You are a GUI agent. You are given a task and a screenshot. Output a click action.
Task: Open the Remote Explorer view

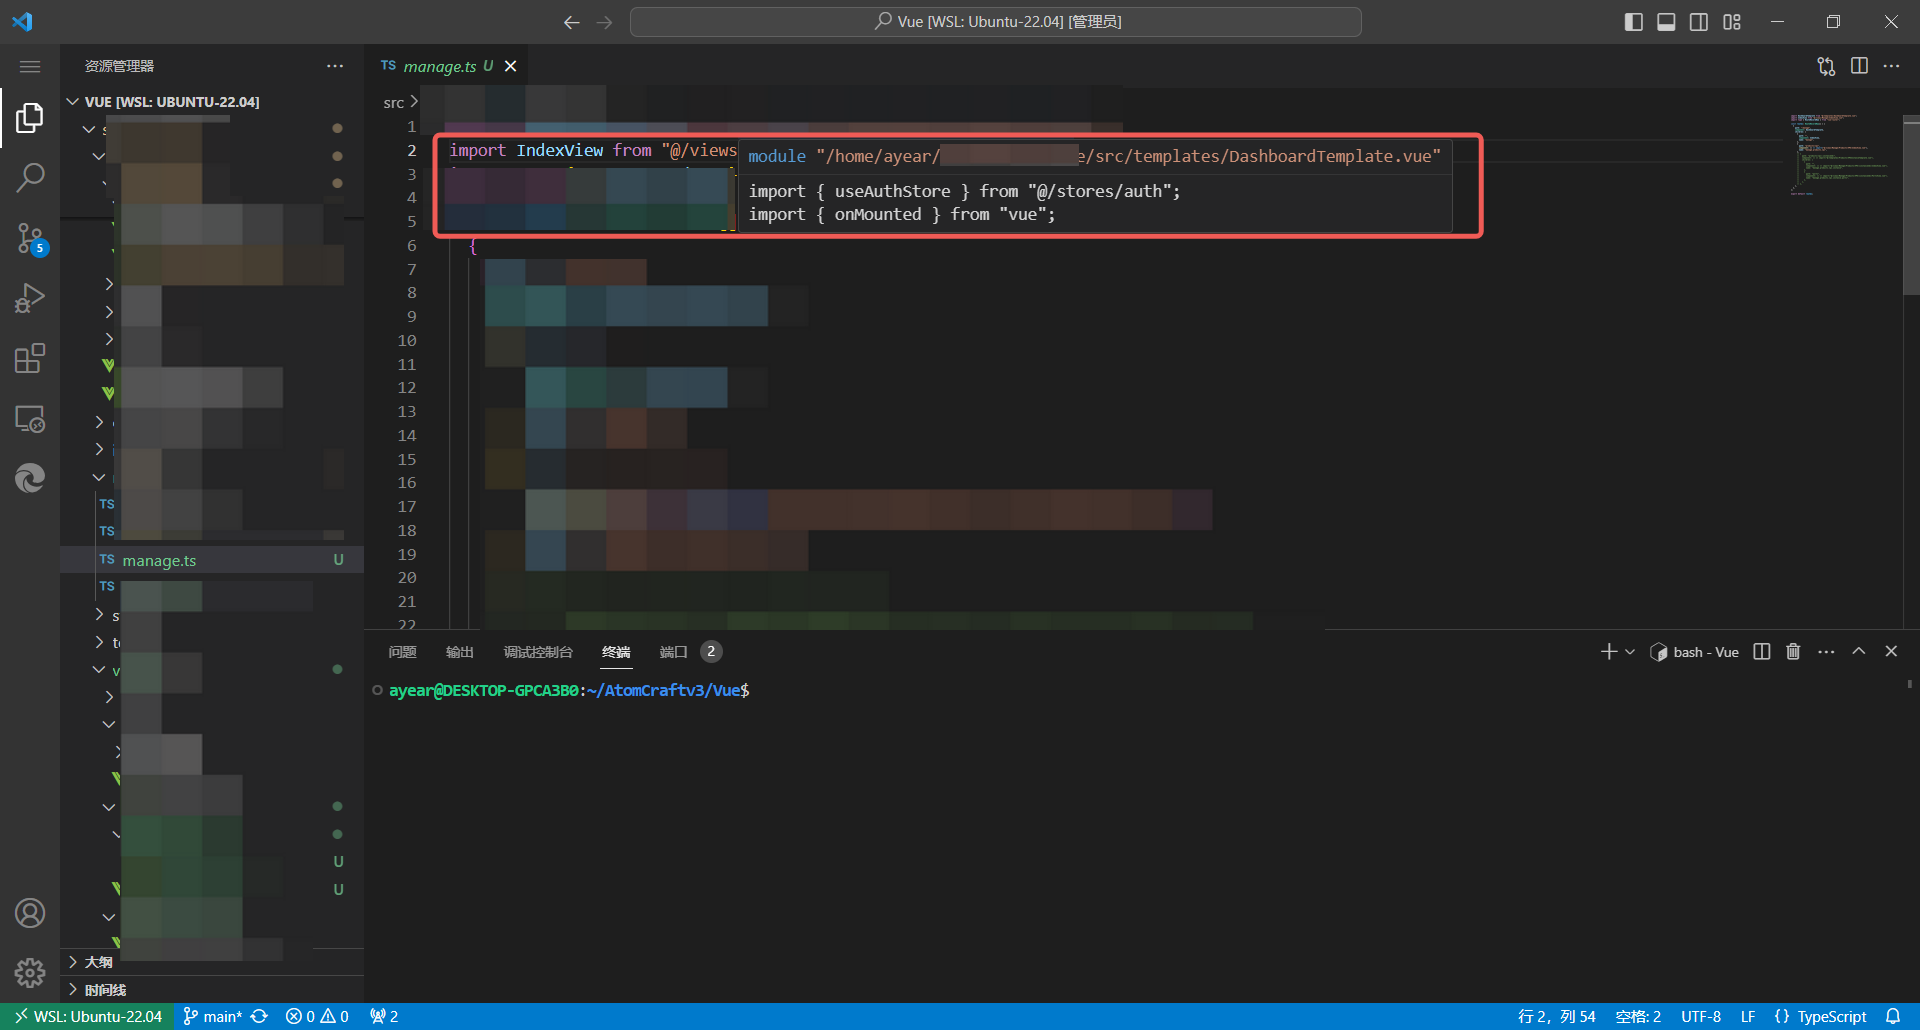click(x=30, y=418)
